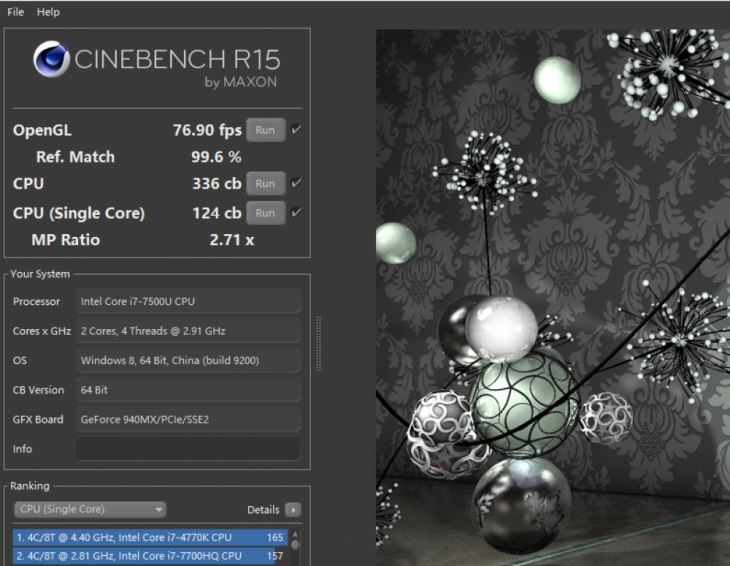
Task: Click the Cores x GHz field
Action: tap(188, 331)
